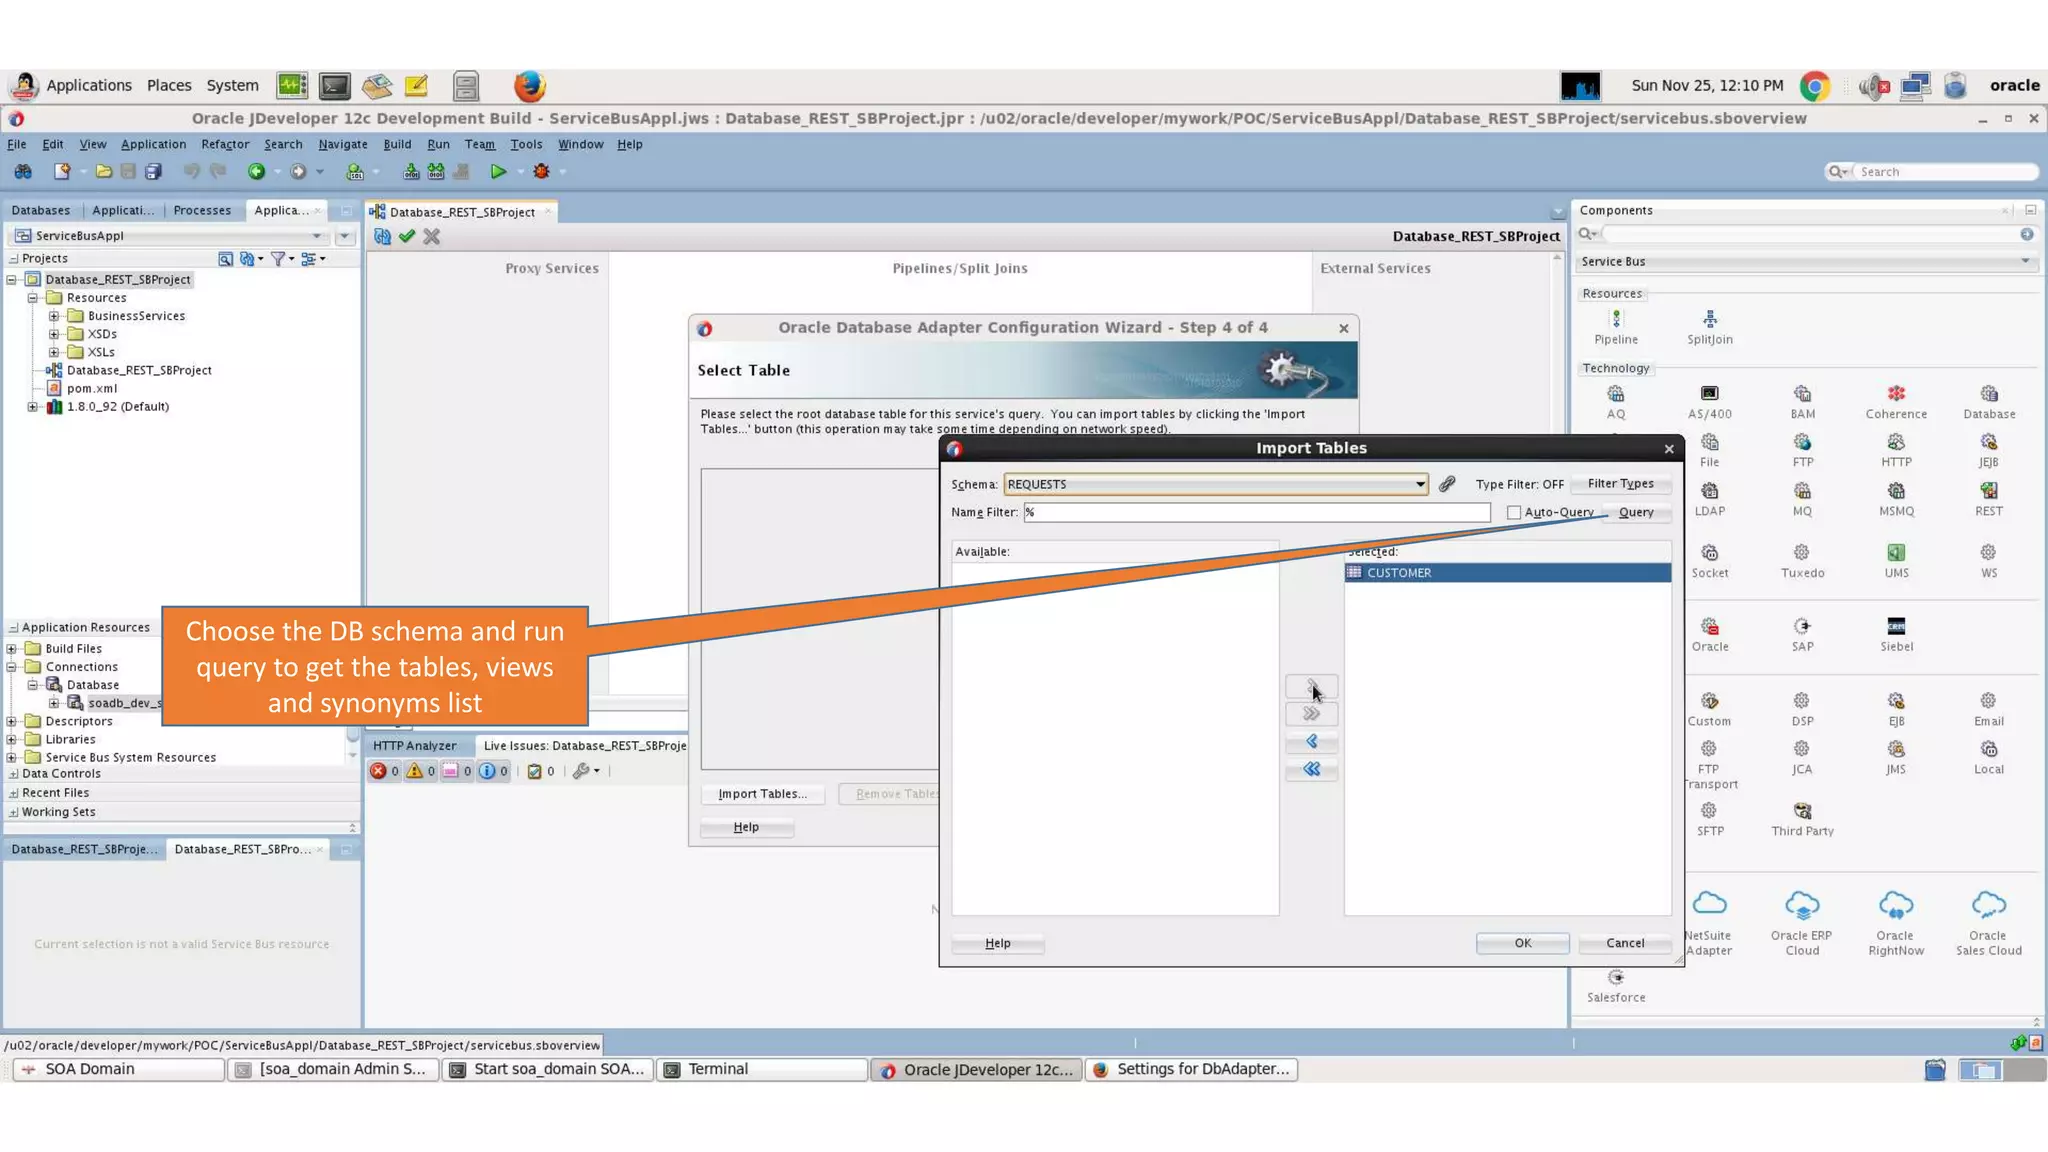
Task: Click Import Tables... button in wizard
Action: tap(762, 794)
